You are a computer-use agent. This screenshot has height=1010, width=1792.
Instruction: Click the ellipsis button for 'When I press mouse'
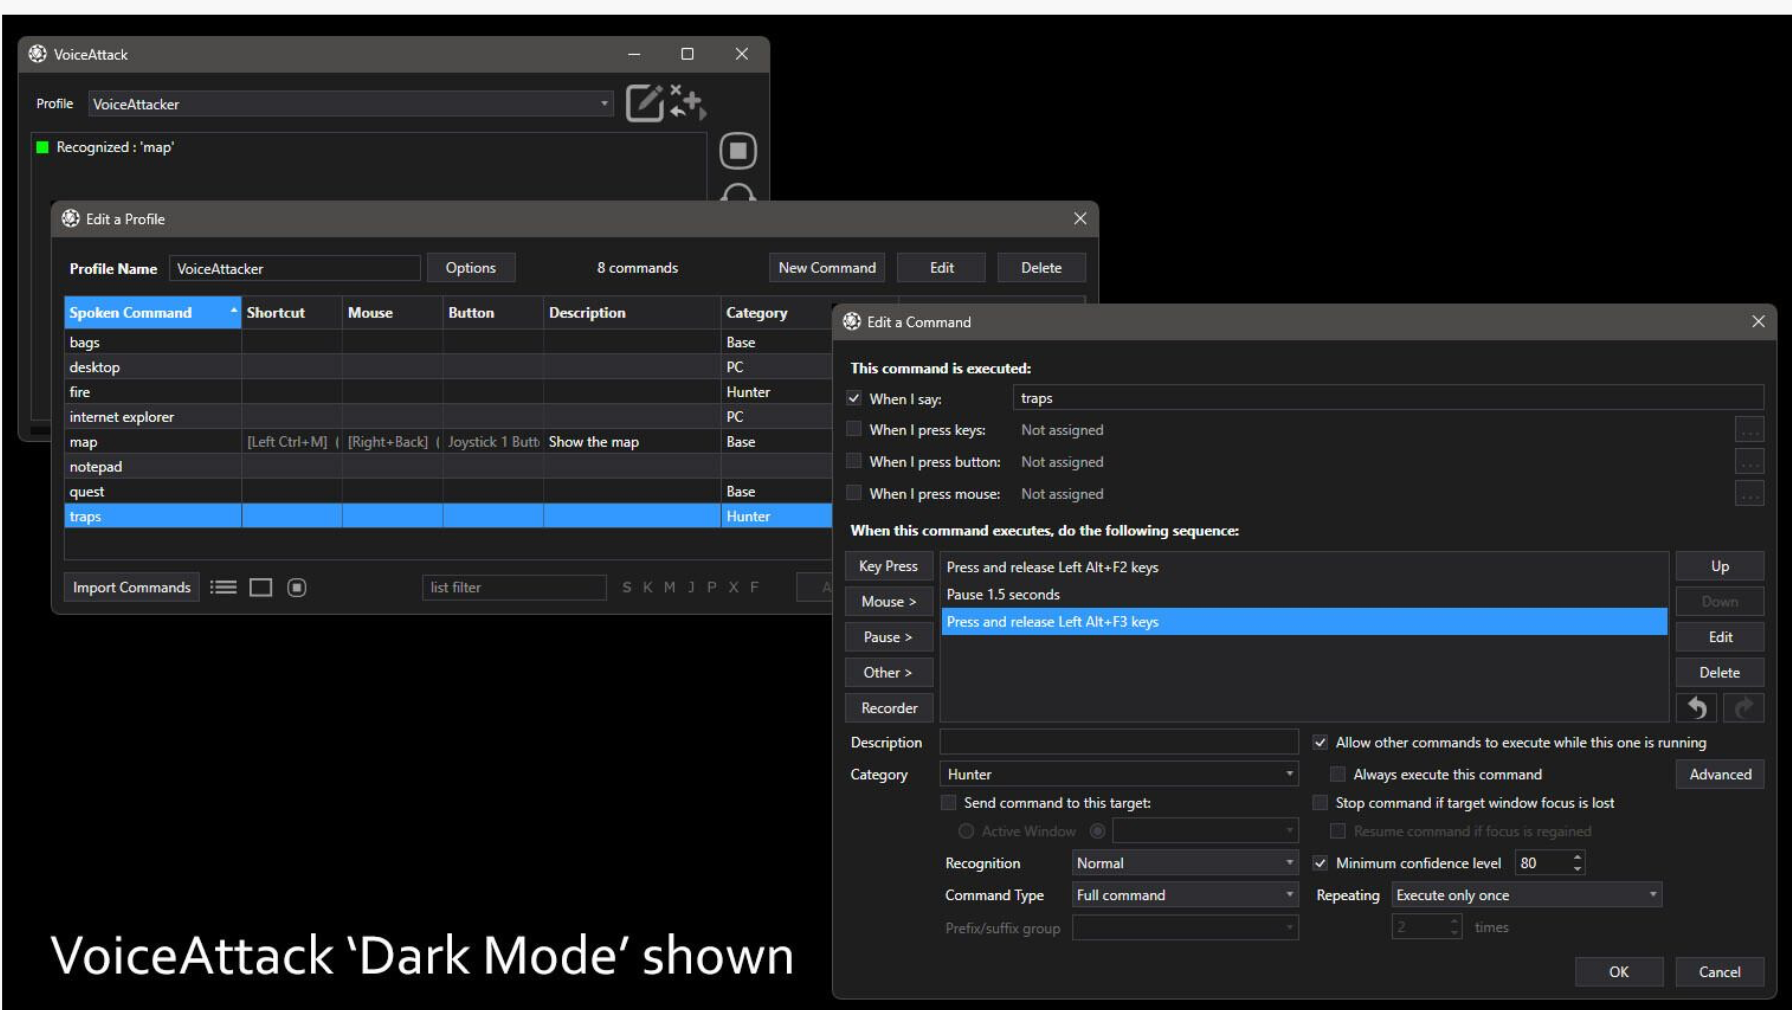coord(1749,494)
